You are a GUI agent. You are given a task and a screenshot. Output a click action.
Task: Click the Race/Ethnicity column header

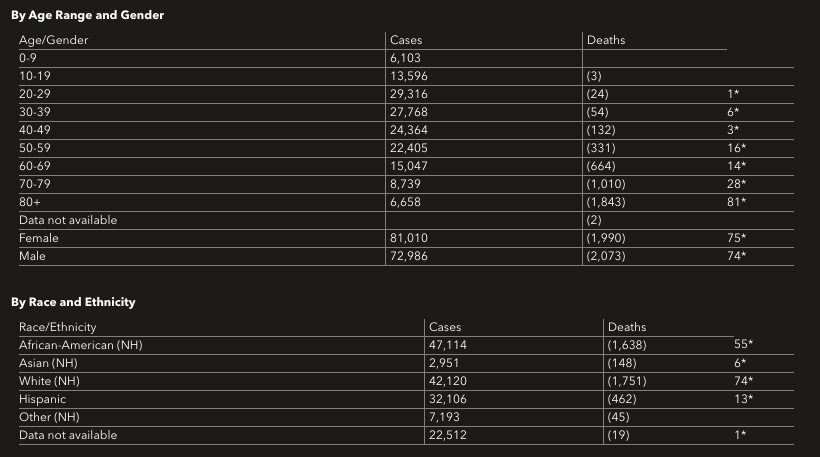coord(58,327)
